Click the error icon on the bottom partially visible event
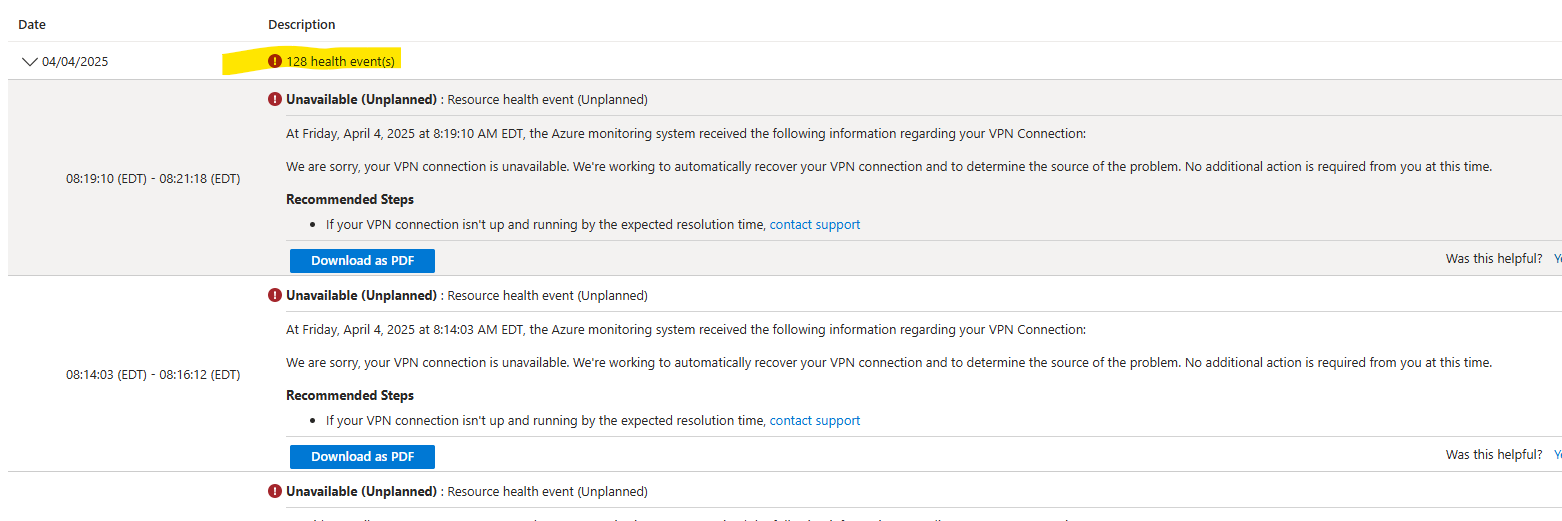The image size is (1562, 521). tap(275, 492)
